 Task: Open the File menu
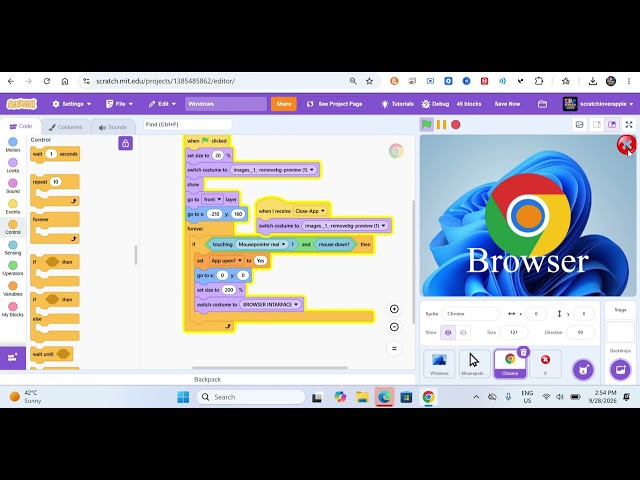coord(119,104)
